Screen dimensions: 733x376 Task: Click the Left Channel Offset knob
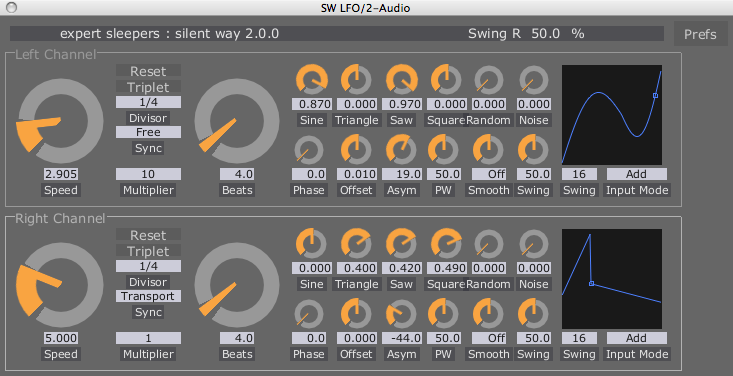pyautogui.click(x=356, y=150)
